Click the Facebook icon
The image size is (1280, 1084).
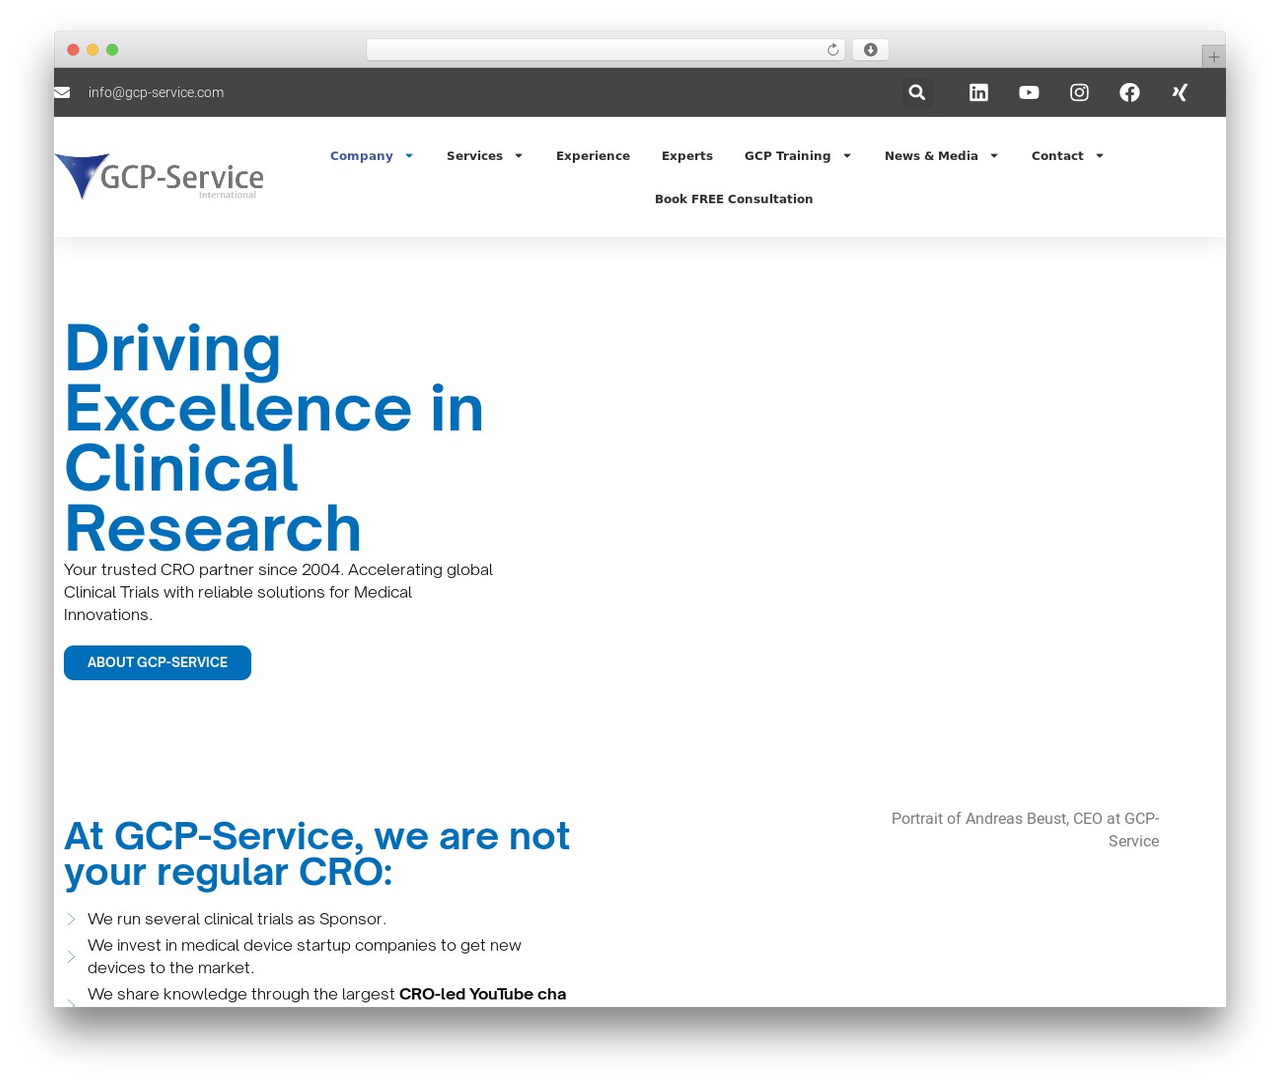click(x=1130, y=92)
